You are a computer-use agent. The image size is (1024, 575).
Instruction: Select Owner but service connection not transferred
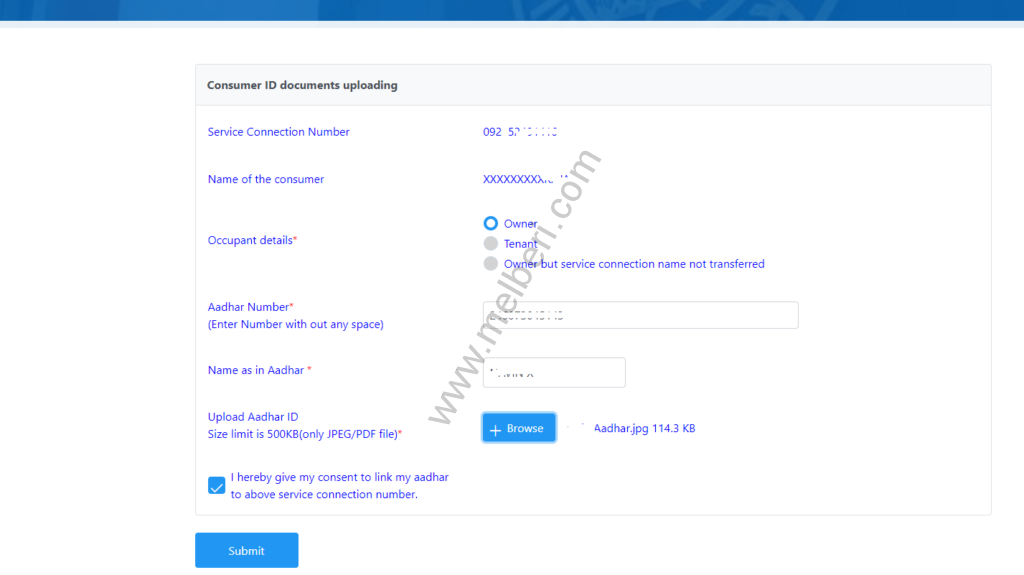tap(490, 264)
